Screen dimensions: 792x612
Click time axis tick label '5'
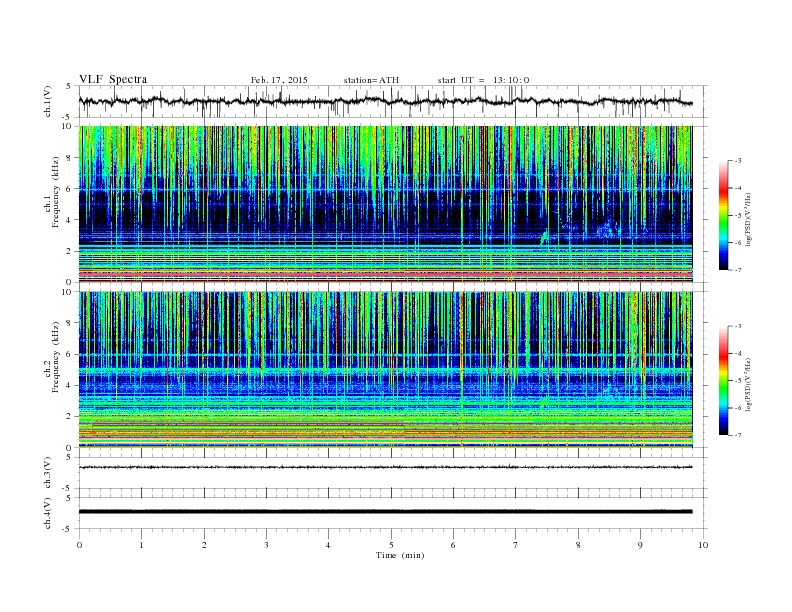point(391,545)
